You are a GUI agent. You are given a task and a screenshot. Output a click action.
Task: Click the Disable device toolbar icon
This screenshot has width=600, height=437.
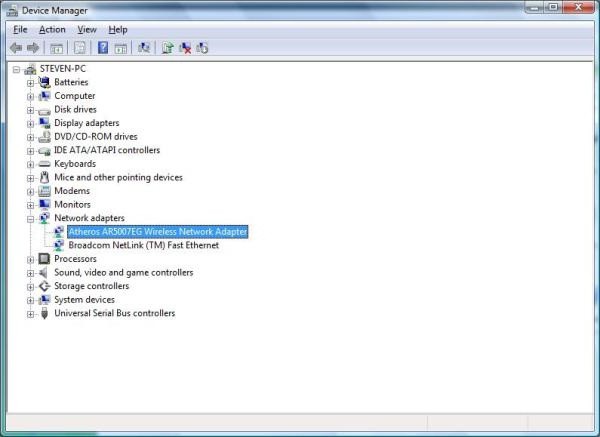click(x=202, y=47)
